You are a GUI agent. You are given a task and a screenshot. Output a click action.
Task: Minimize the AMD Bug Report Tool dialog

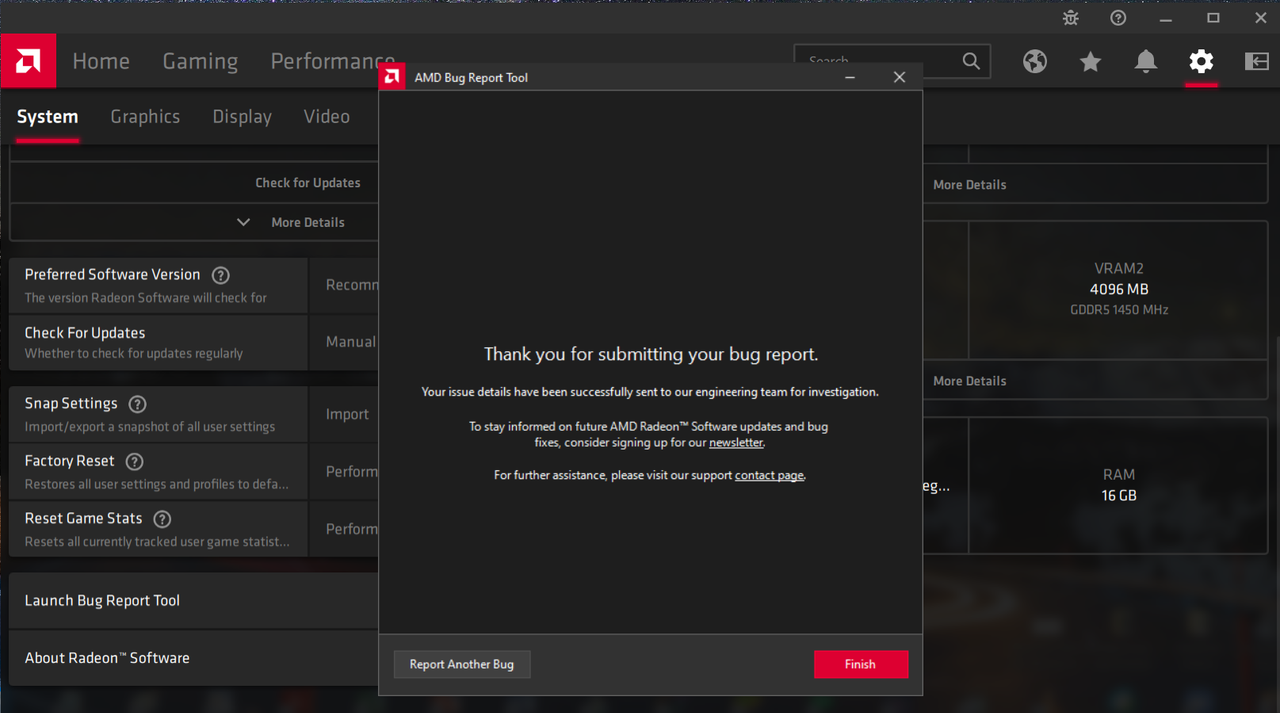(x=850, y=77)
